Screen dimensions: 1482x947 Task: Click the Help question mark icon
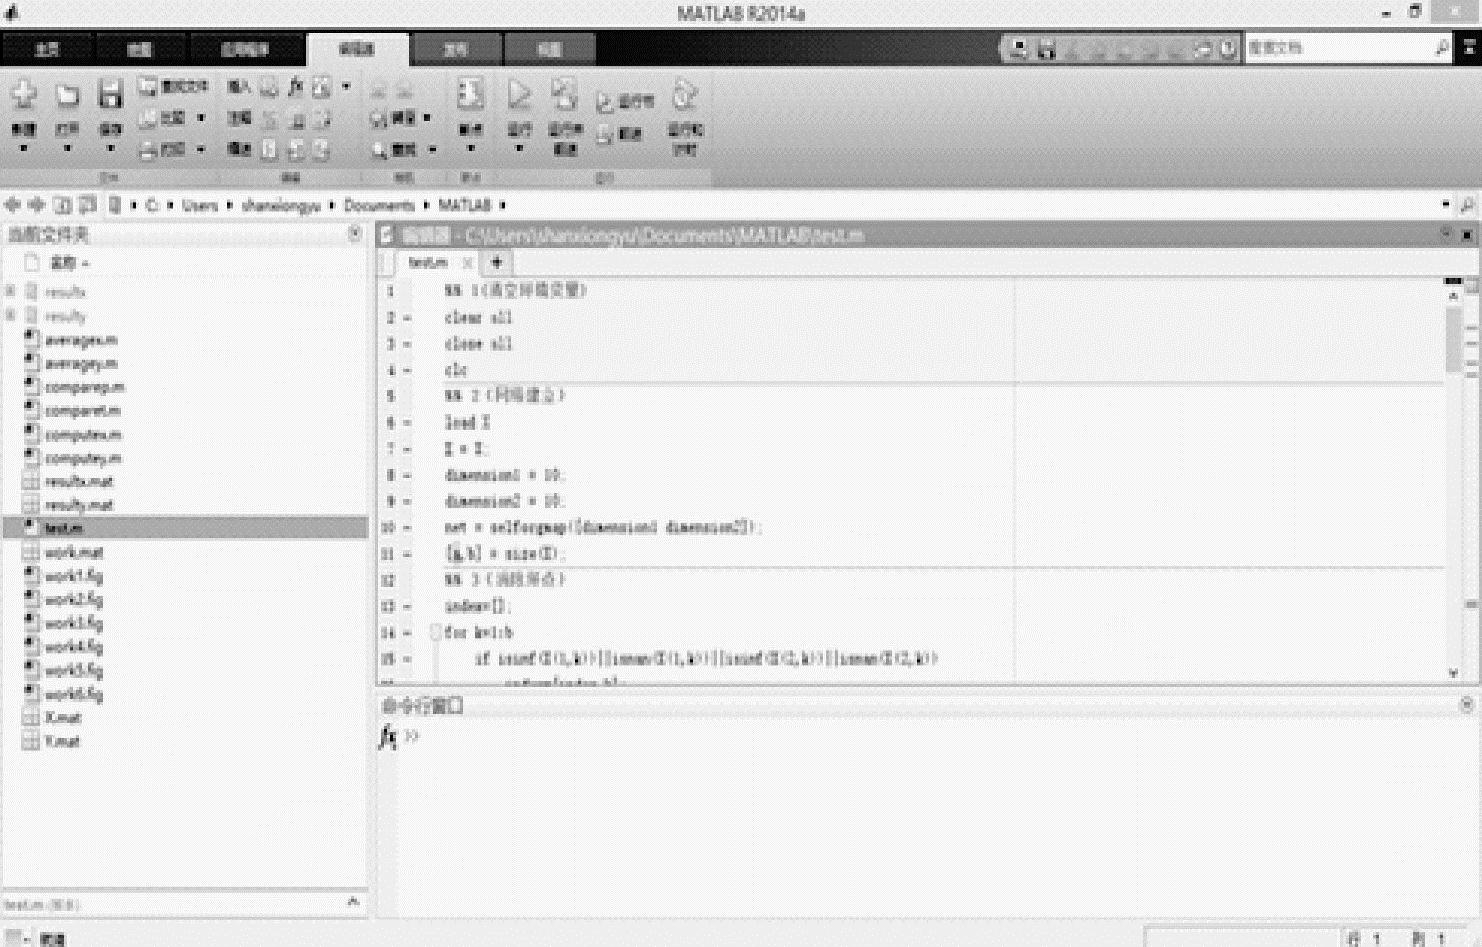point(1228,48)
